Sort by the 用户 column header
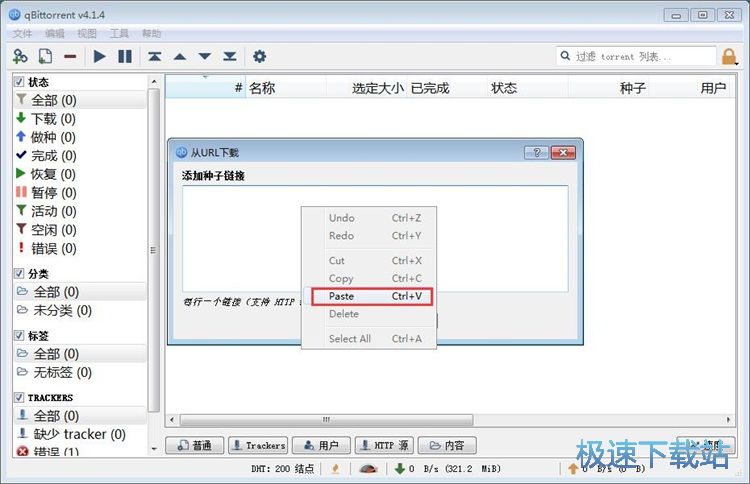The height and width of the screenshot is (484, 750). pyautogui.click(x=689, y=88)
